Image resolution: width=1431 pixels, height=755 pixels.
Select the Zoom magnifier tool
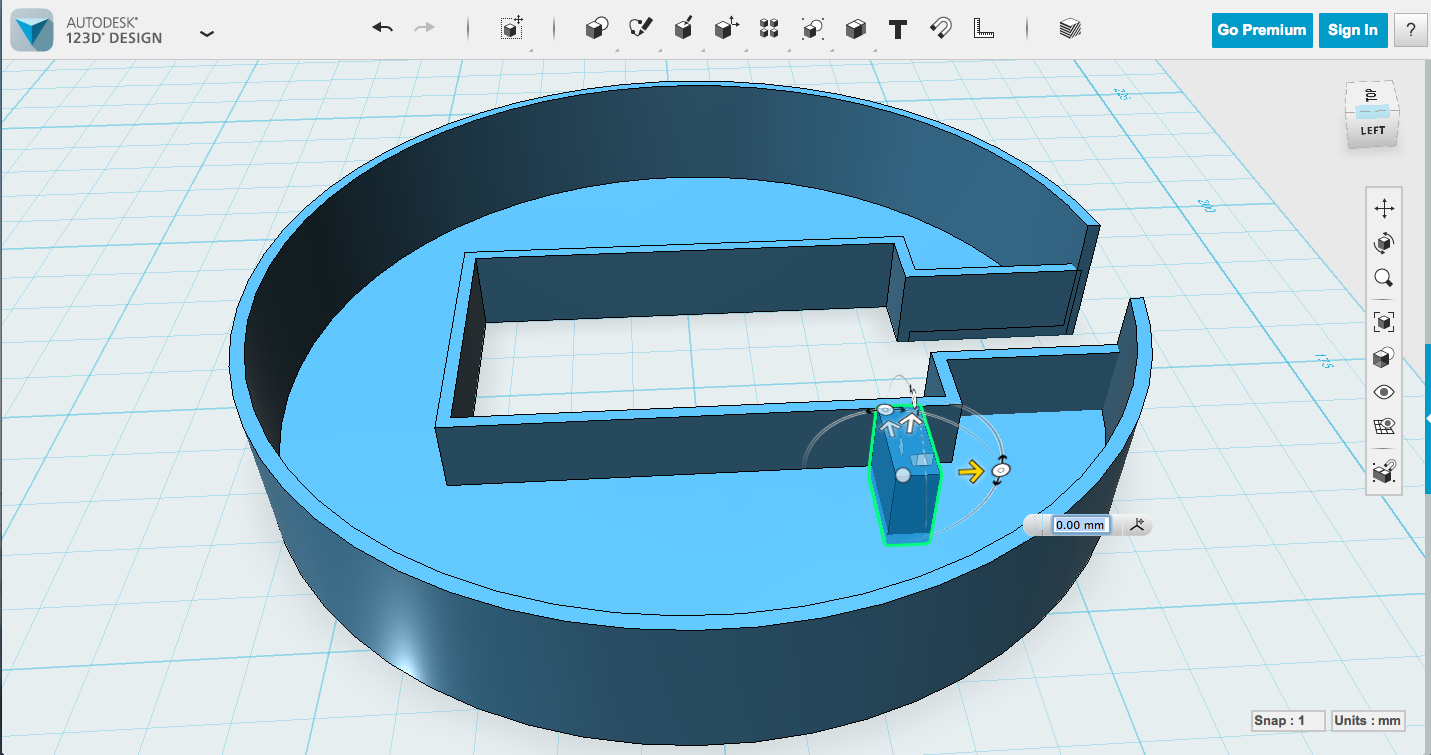click(1384, 279)
